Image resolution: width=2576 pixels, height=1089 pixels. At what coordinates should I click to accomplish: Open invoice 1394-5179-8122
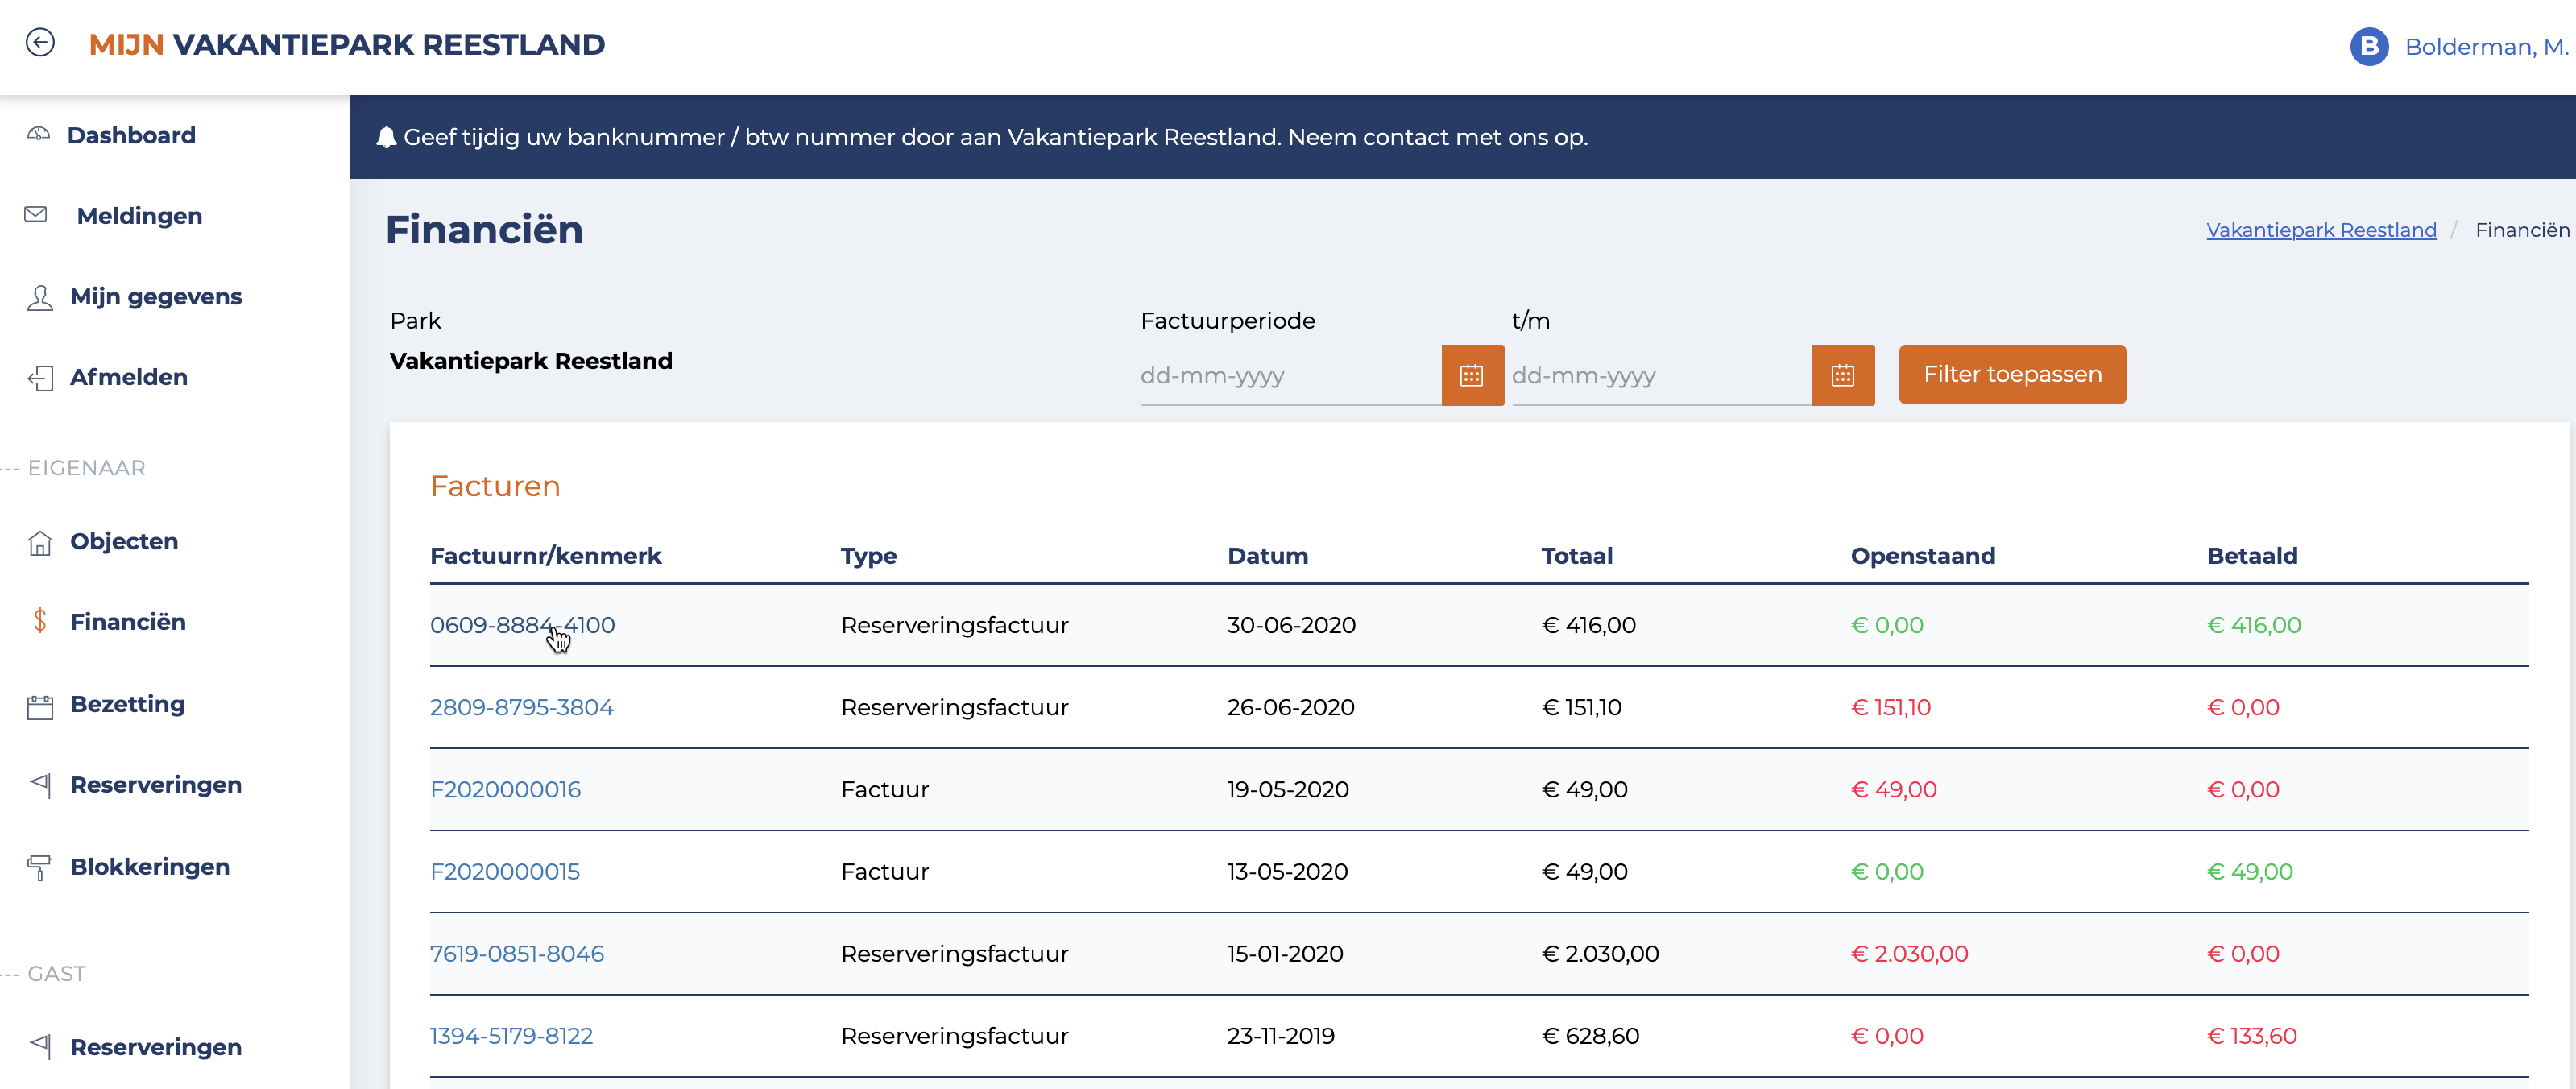pos(511,1035)
